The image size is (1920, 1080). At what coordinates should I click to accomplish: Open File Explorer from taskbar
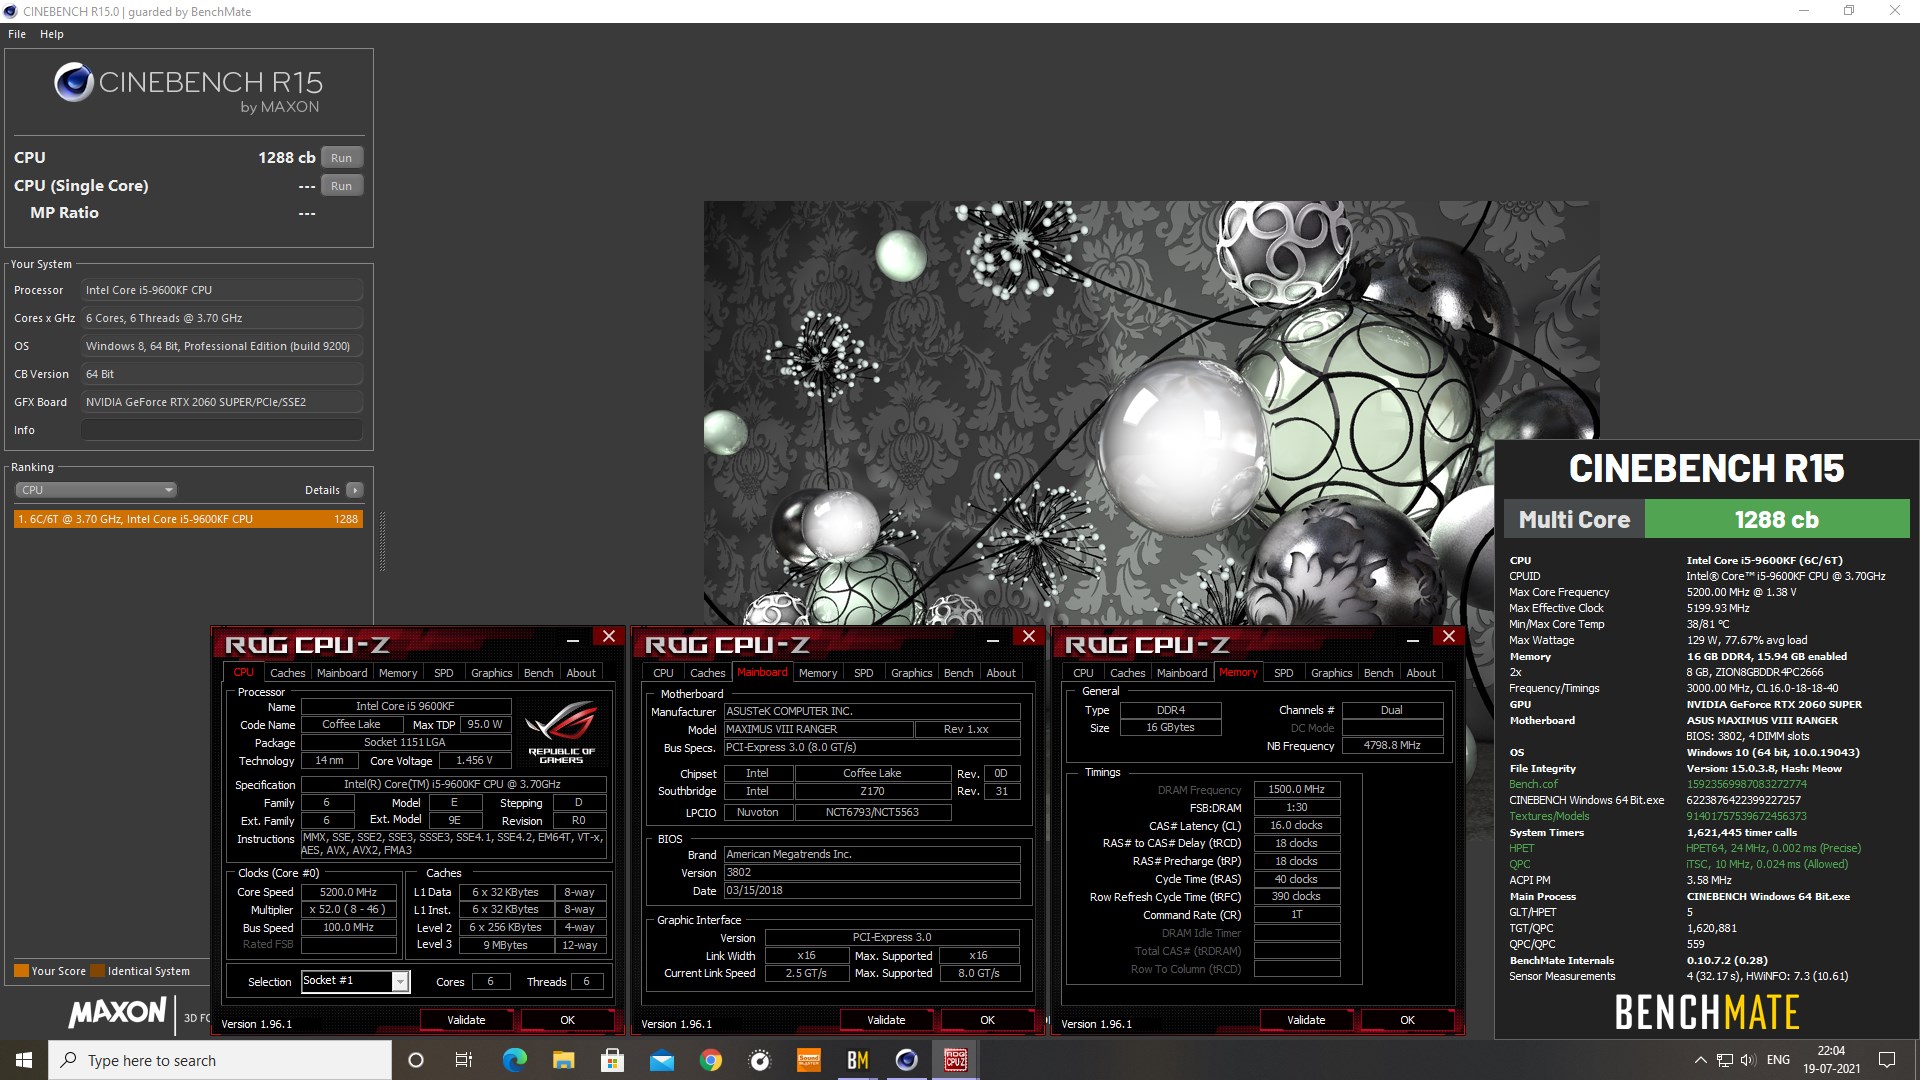point(563,1060)
